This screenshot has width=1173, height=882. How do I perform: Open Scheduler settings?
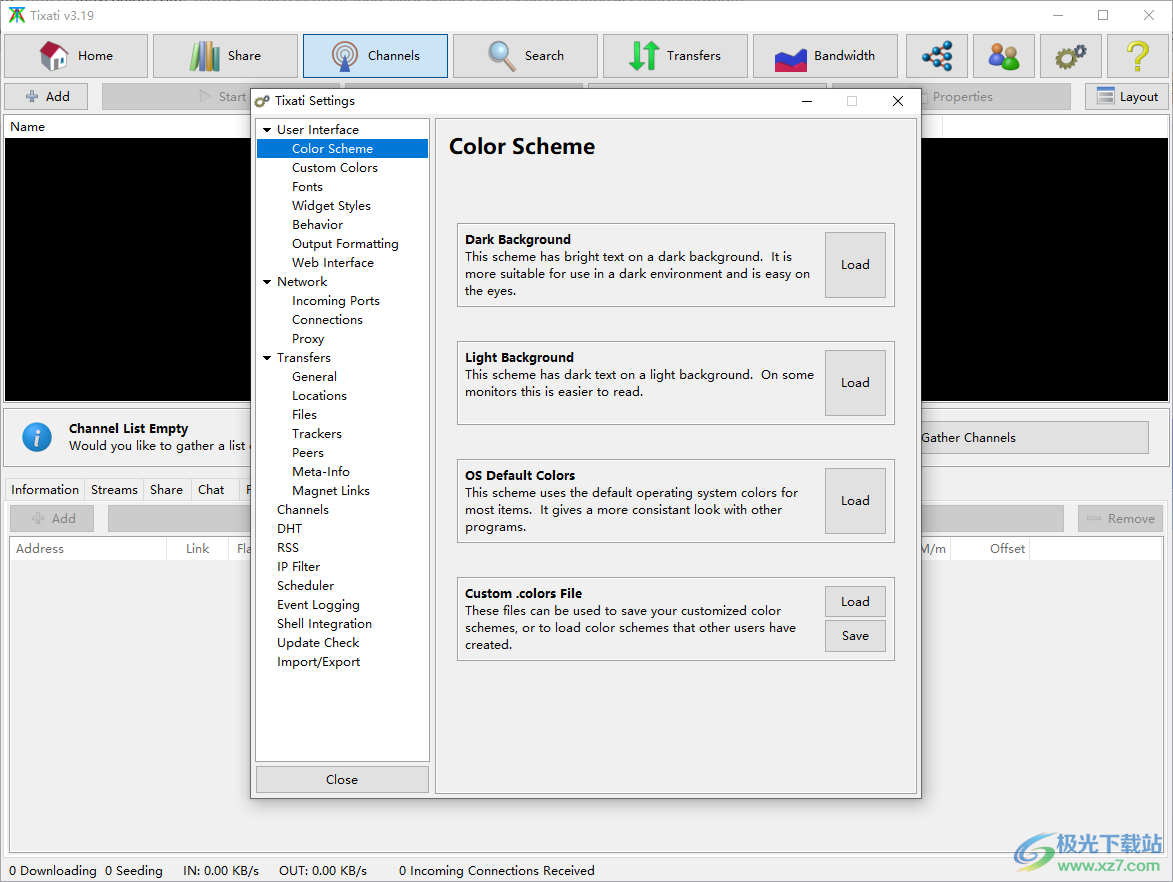coord(305,586)
